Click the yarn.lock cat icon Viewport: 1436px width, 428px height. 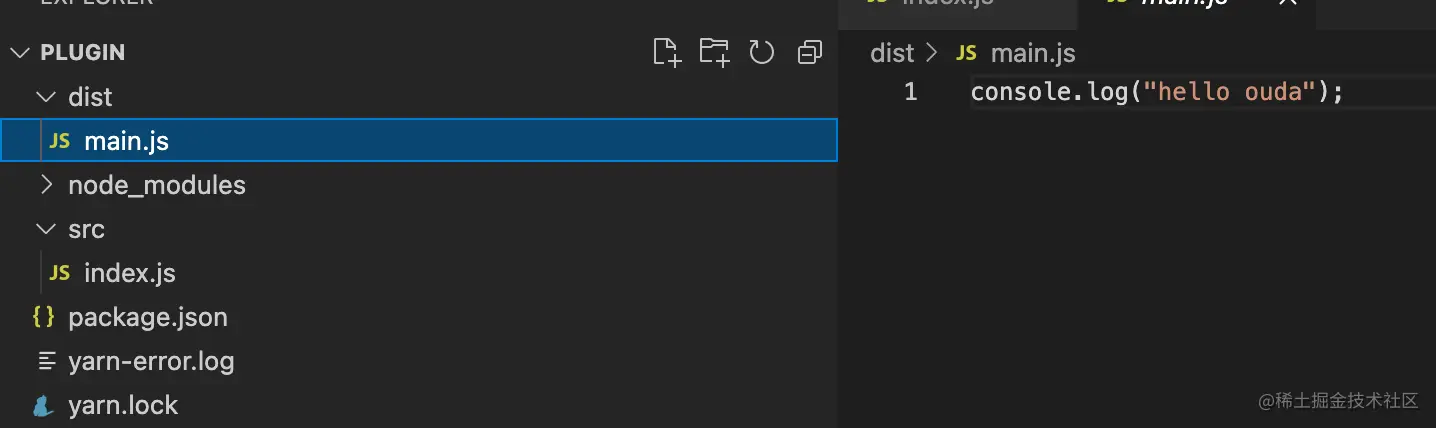[x=43, y=405]
